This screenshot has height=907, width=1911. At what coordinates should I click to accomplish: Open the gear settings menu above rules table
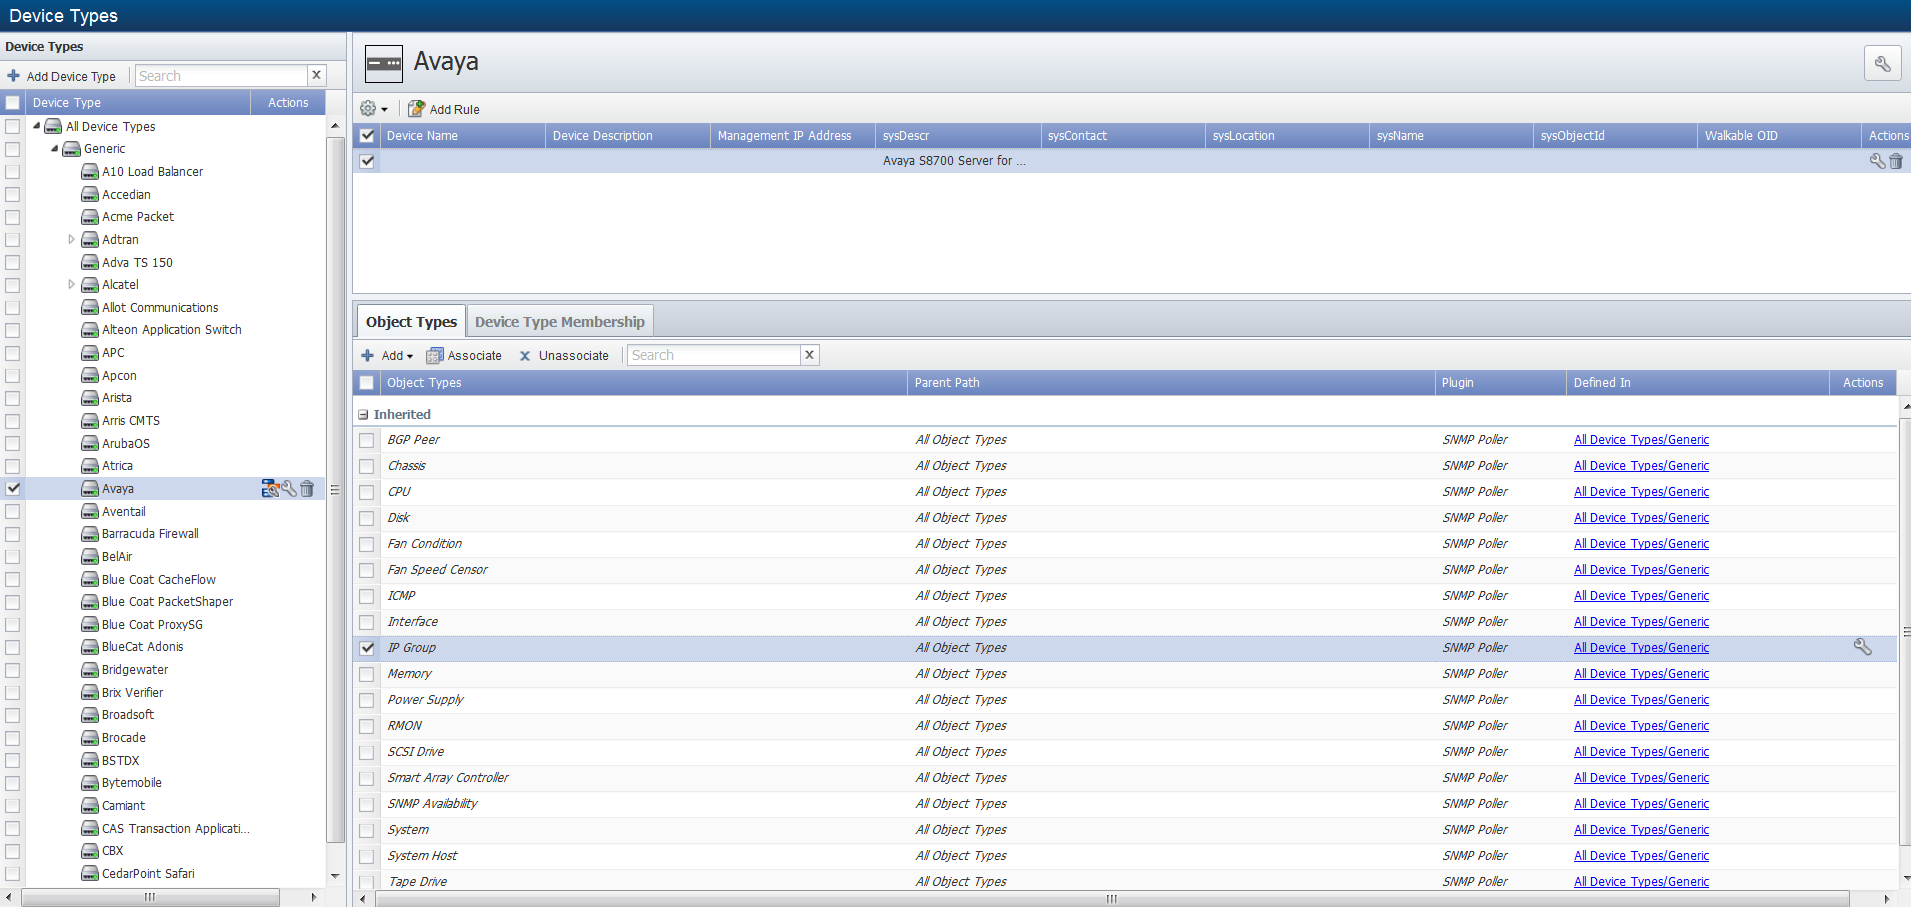tap(373, 109)
